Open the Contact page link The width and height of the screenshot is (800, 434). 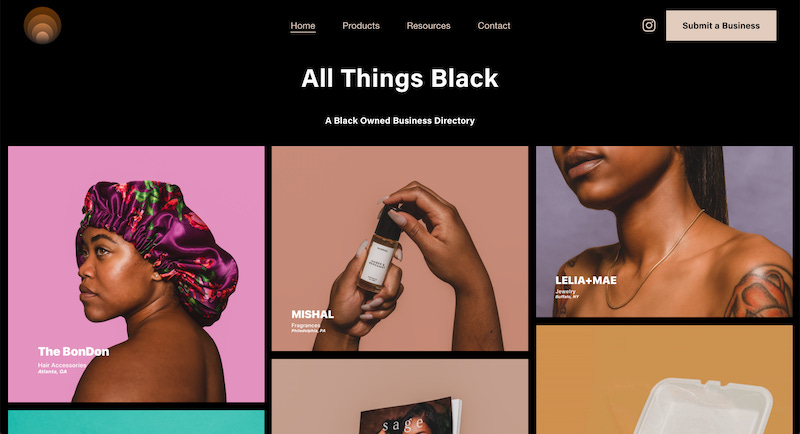click(x=494, y=25)
